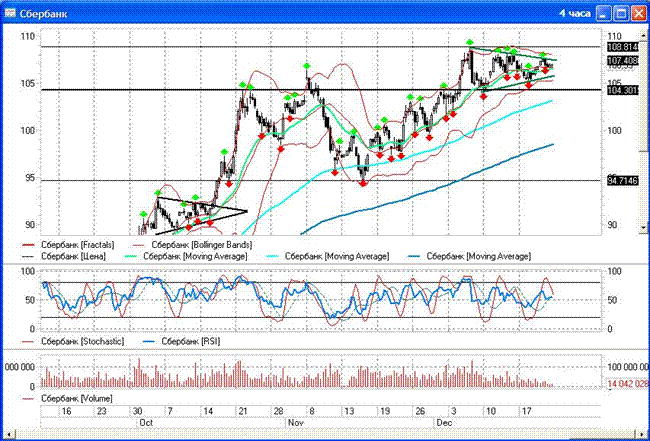Select 'Сбербанк [Volume]' legend entry
The width and height of the screenshot is (650, 441).
coord(66,398)
